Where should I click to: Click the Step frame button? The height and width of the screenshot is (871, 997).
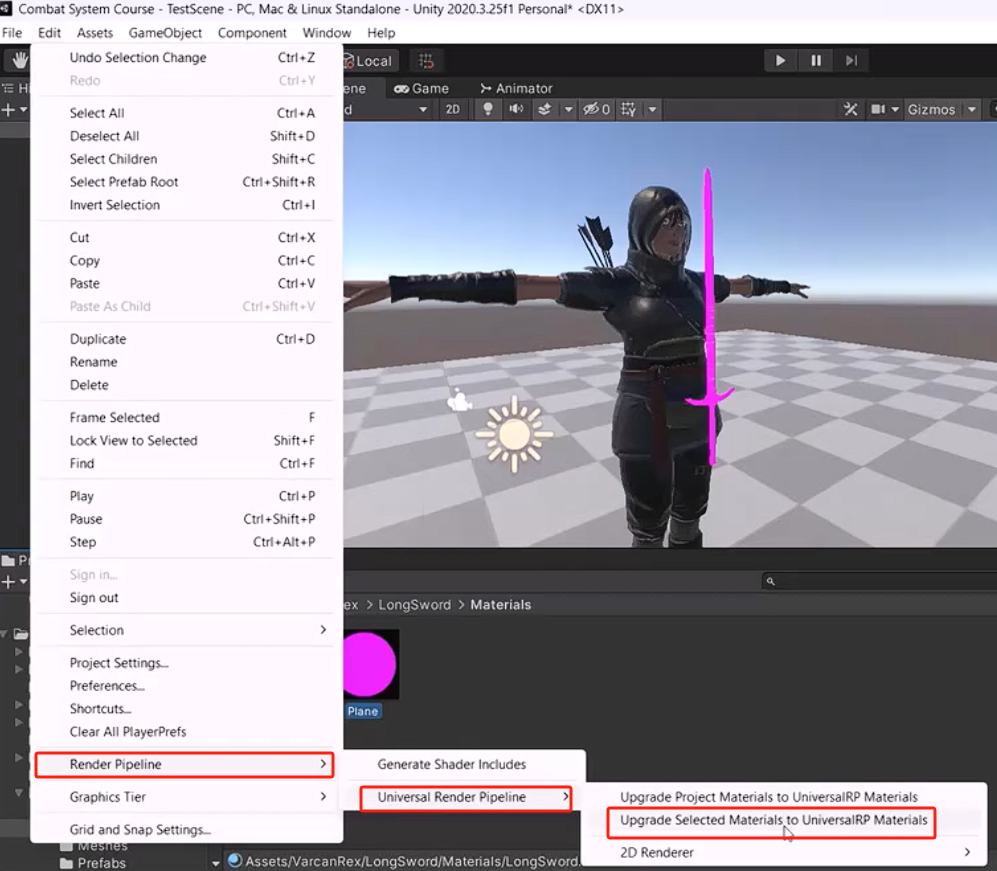tap(851, 60)
